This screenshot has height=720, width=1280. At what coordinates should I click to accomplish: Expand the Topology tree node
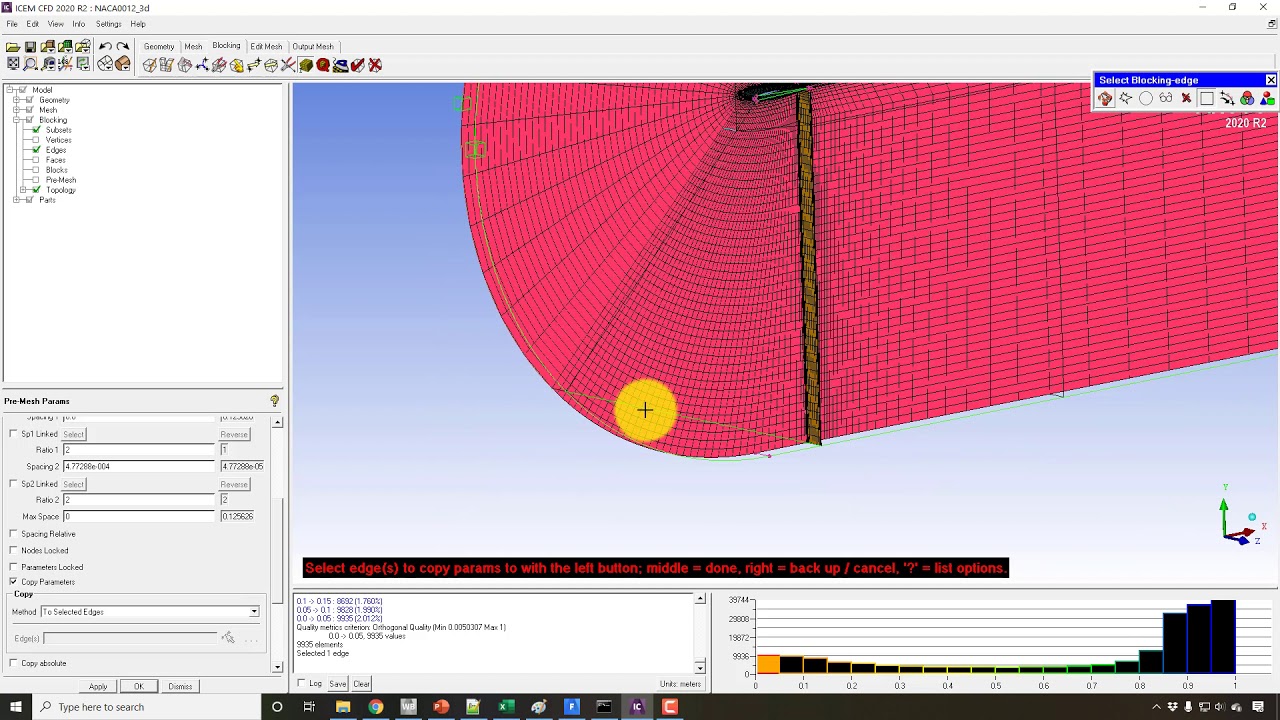23,190
